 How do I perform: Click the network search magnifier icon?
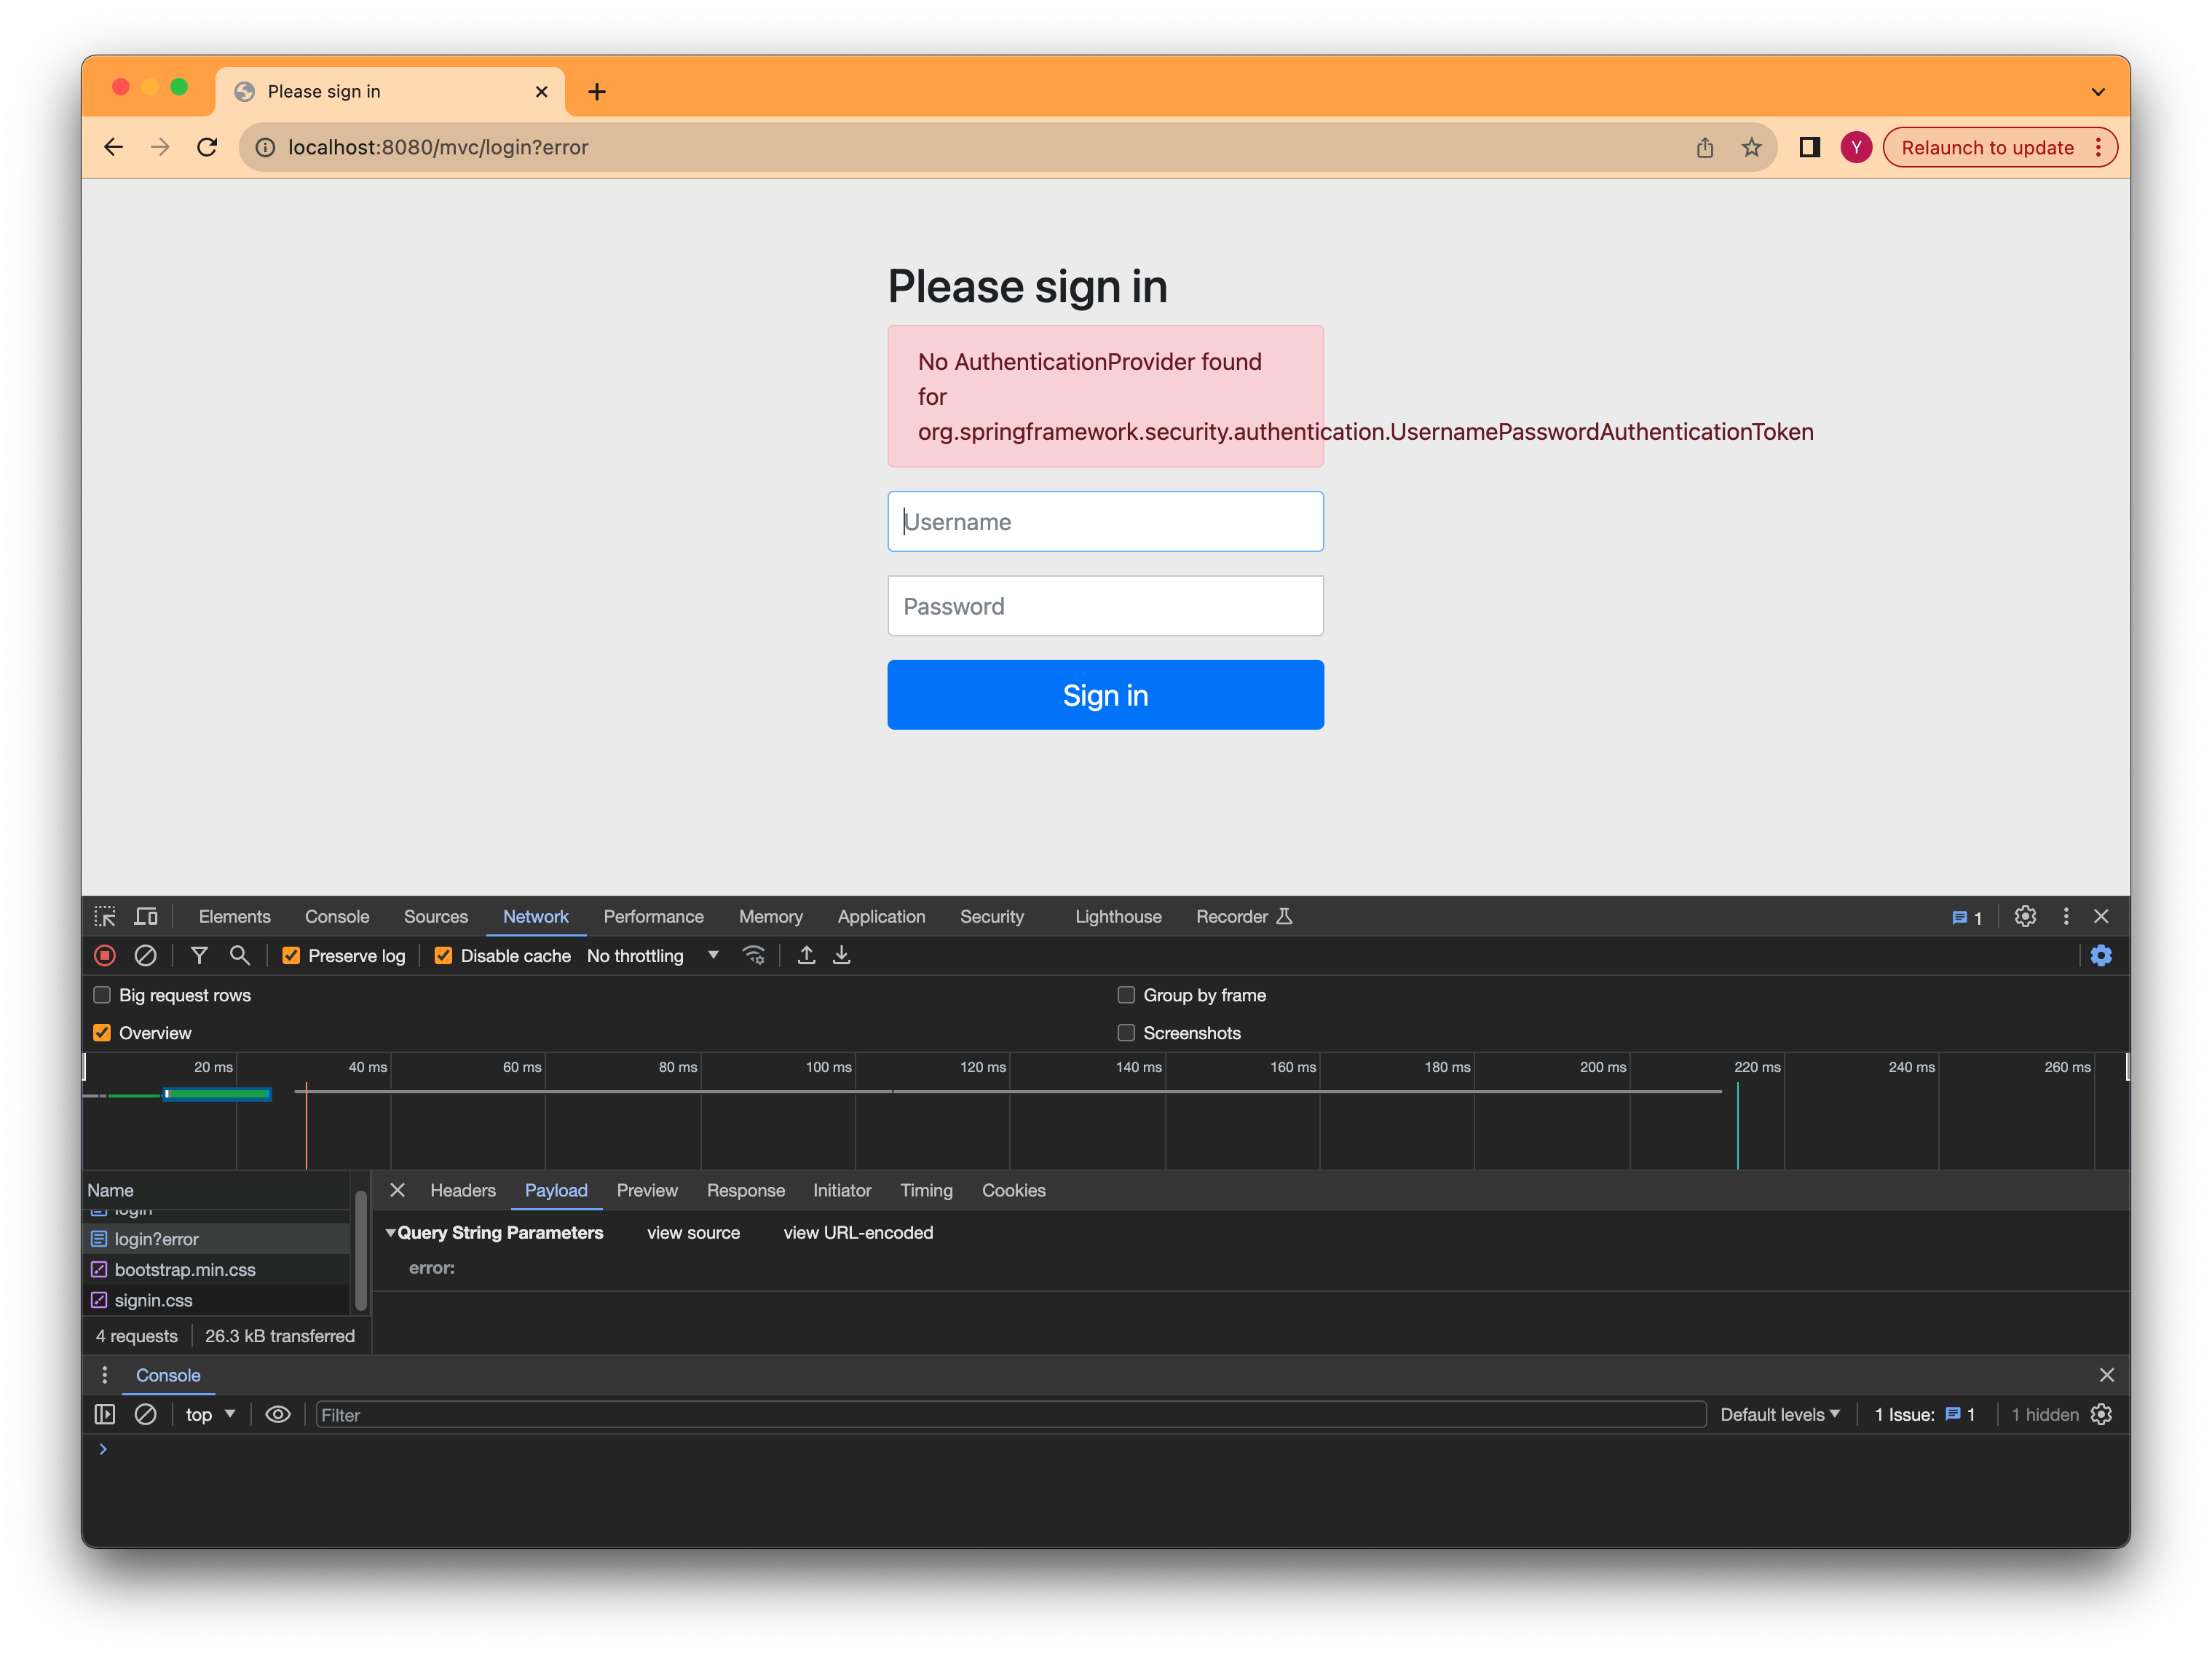pyautogui.click(x=239, y=955)
